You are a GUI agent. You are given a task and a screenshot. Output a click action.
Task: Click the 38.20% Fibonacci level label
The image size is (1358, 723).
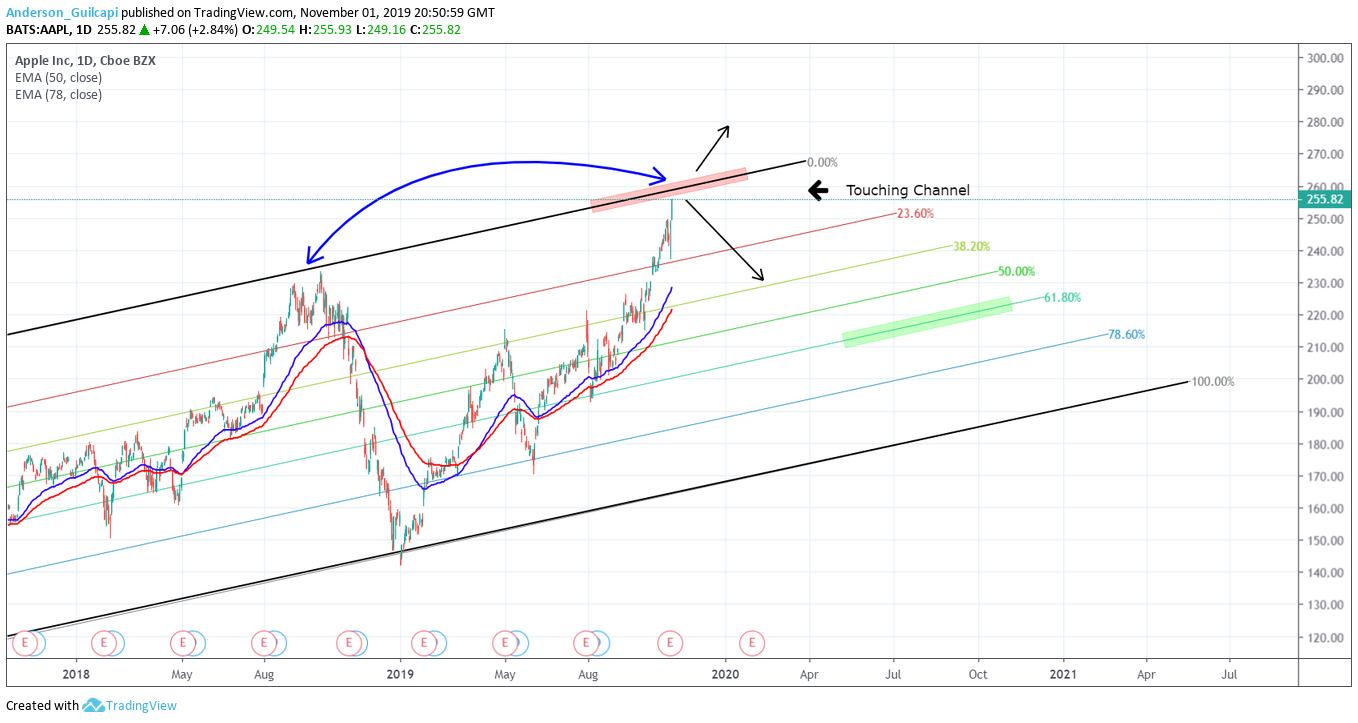(972, 246)
